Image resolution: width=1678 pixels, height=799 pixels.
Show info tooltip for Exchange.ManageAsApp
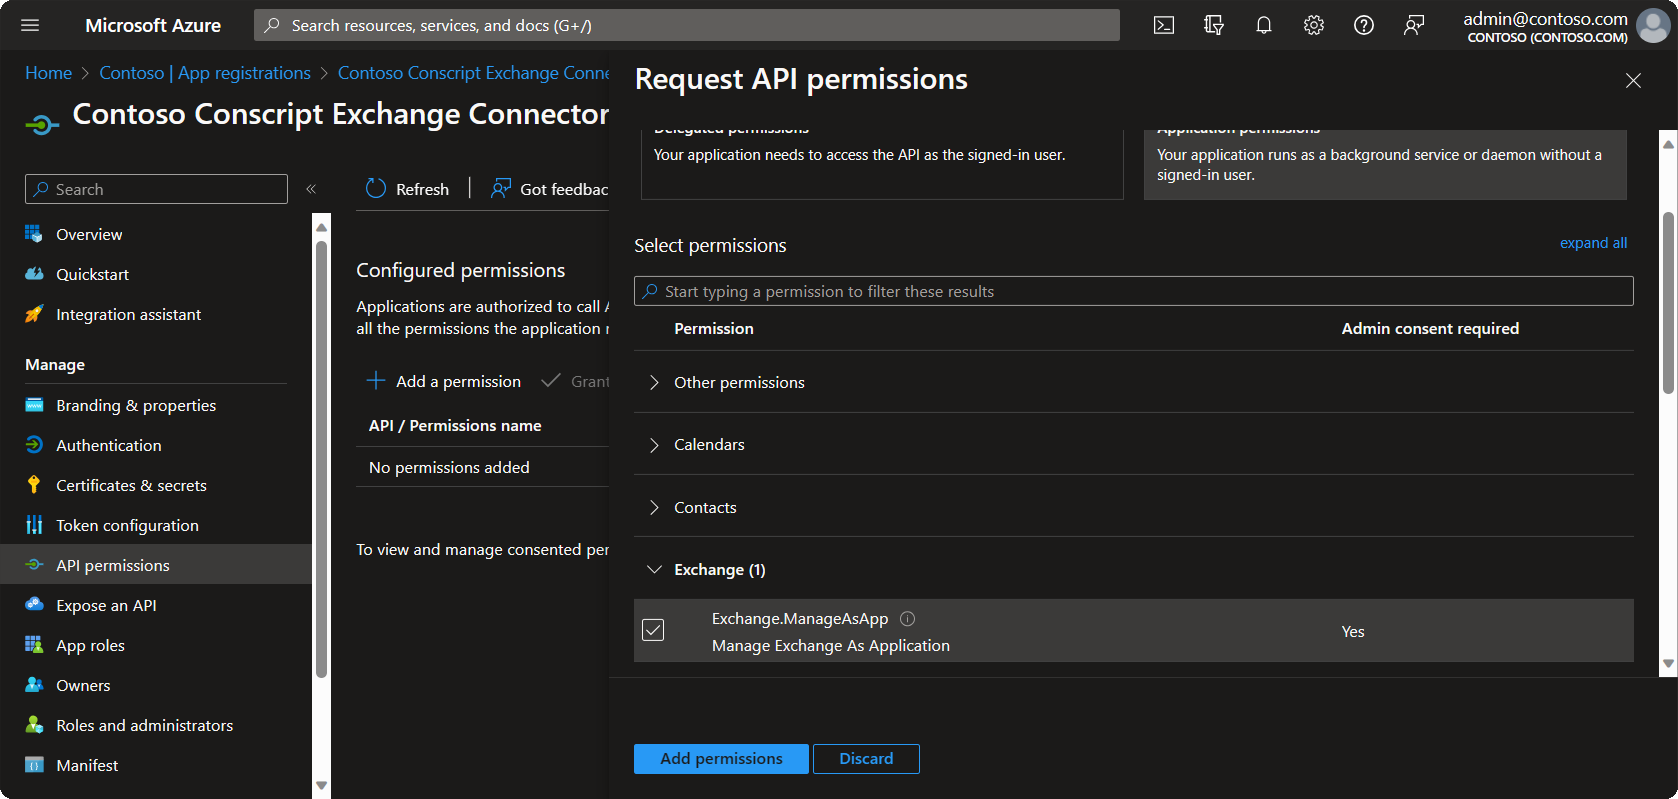908,619
